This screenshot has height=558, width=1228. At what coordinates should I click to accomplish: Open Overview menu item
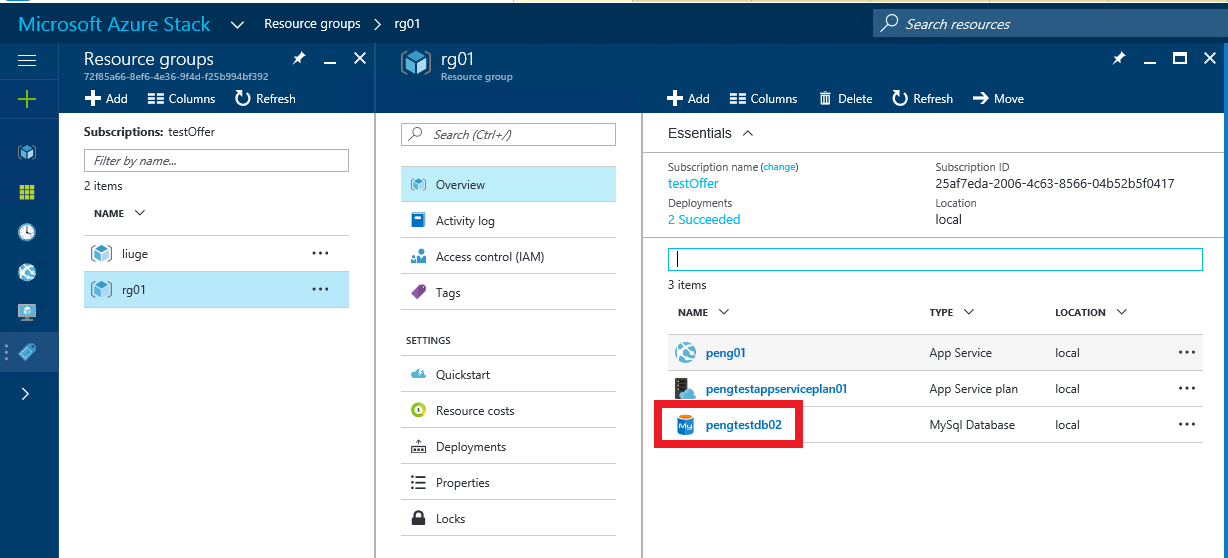[508, 185]
